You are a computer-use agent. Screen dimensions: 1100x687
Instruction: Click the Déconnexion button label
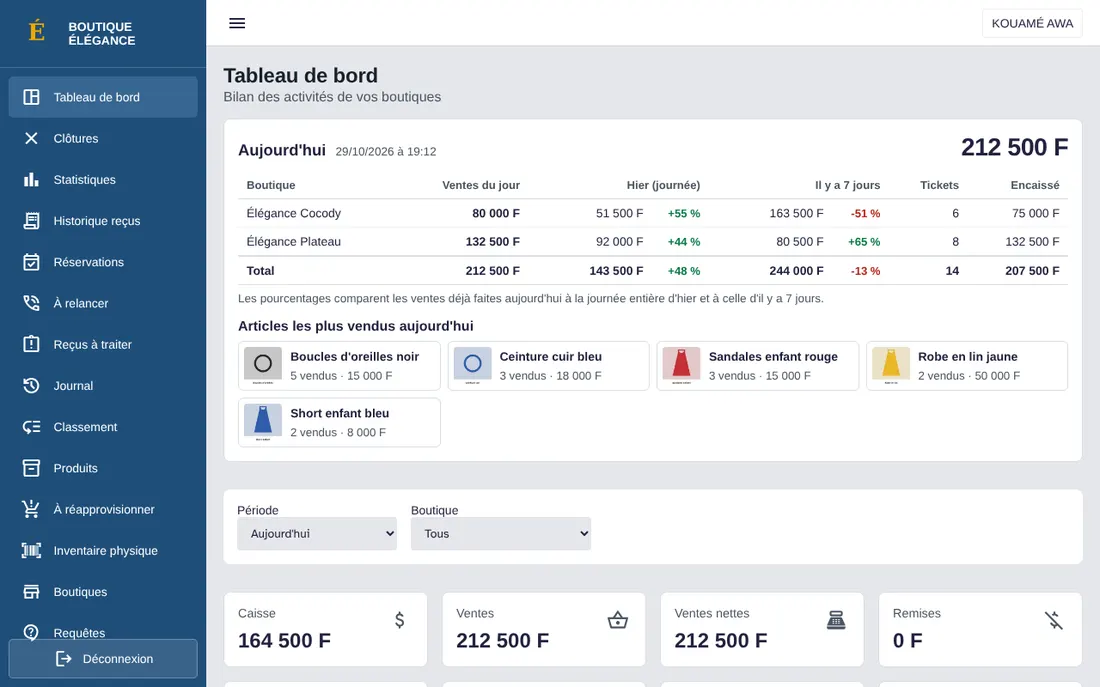click(118, 659)
